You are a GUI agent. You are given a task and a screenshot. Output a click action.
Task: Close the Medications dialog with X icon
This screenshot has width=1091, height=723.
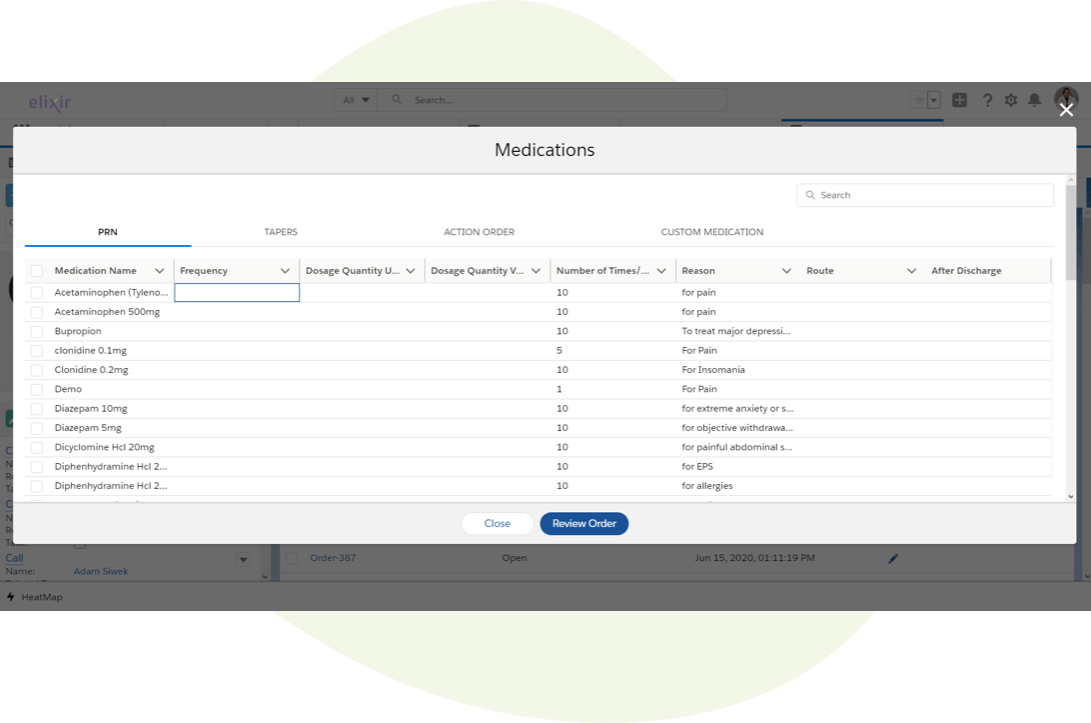tap(1066, 111)
